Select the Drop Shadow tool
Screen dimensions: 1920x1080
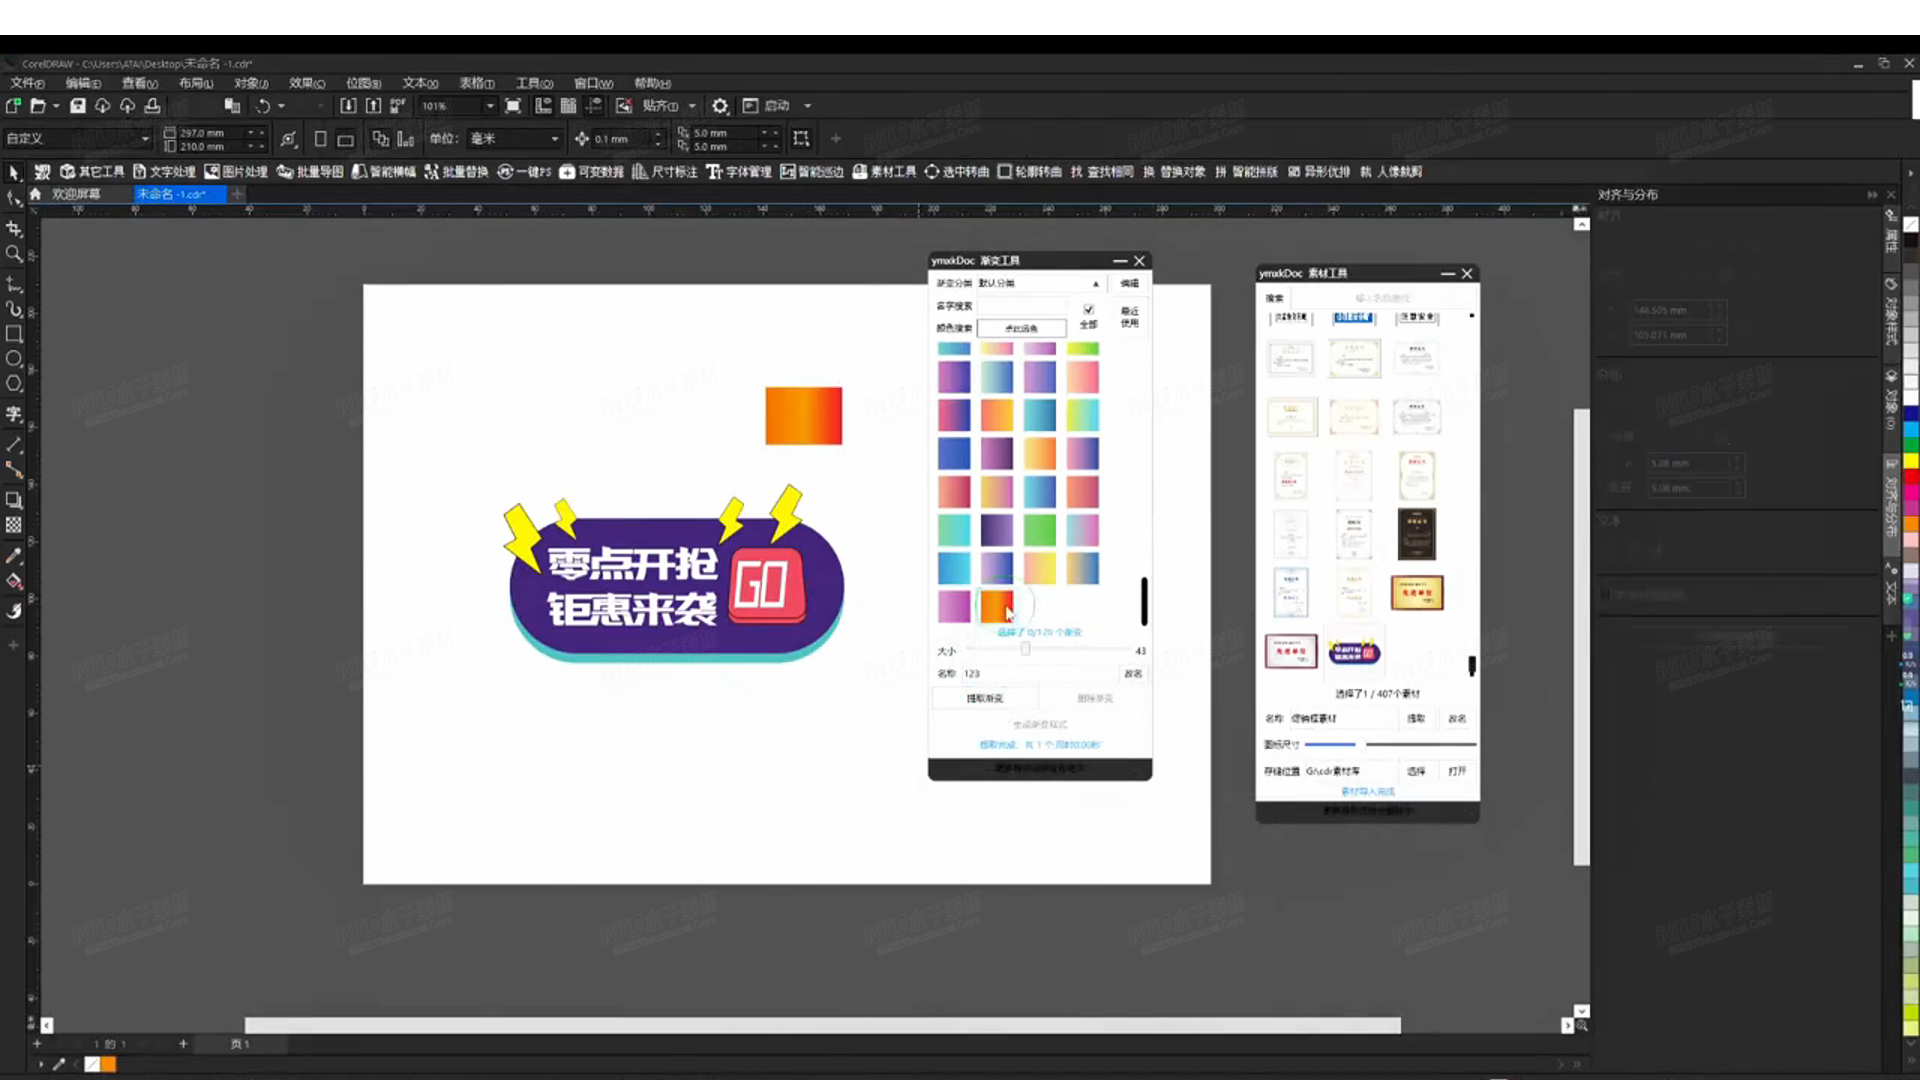[x=14, y=499]
